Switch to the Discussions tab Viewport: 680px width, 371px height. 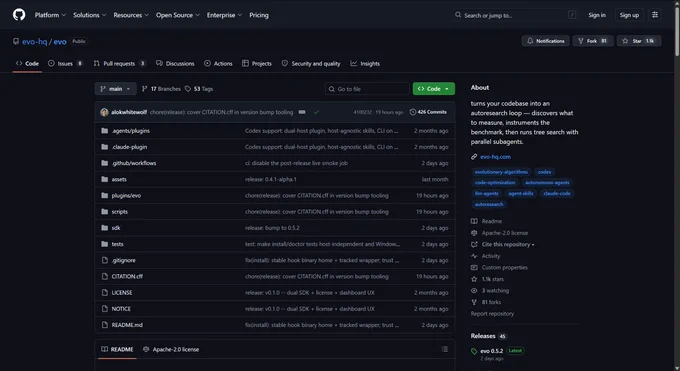(175, 63)
